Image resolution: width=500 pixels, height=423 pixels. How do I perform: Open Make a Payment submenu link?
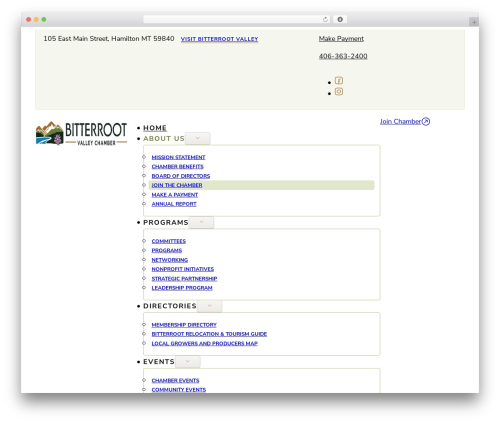click(x=175, y=195)
